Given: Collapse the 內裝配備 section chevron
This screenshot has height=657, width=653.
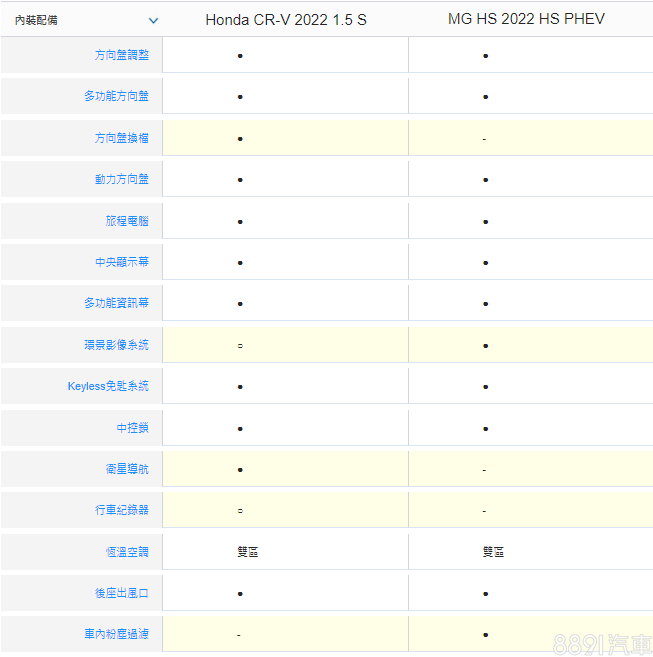Looking at the screenshot, I should 153,20.
